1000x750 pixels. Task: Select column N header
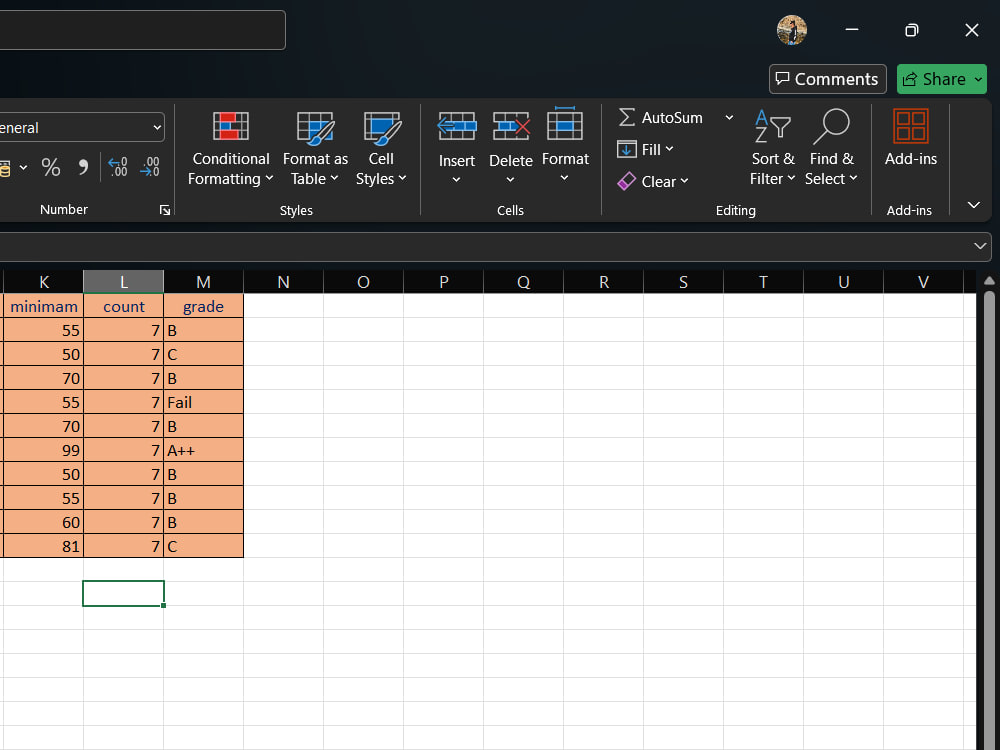(x=283, y=282)
